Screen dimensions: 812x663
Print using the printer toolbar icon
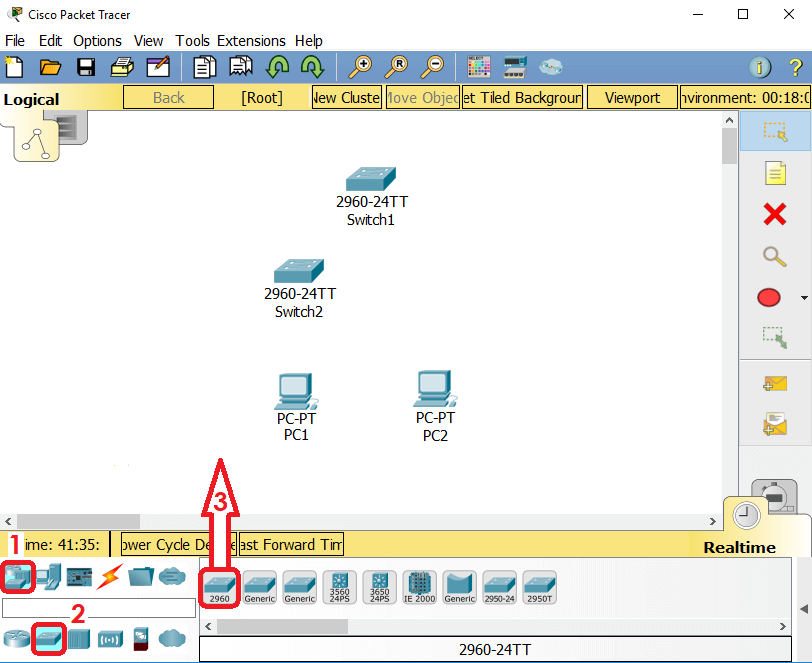[x=122, y=67]
